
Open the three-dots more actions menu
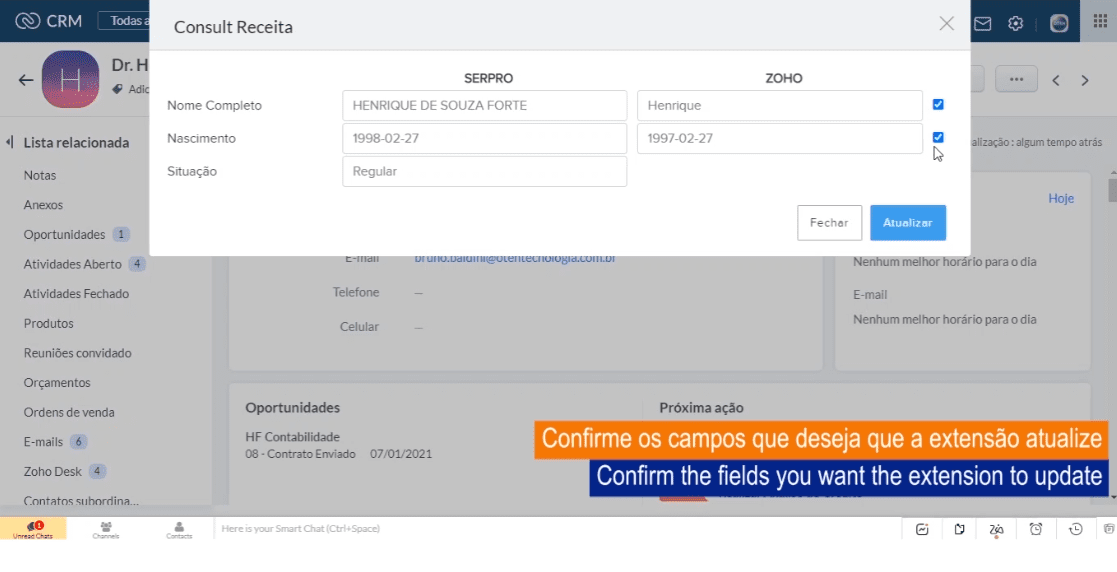pyautogui.click(x=1016, y=80)
